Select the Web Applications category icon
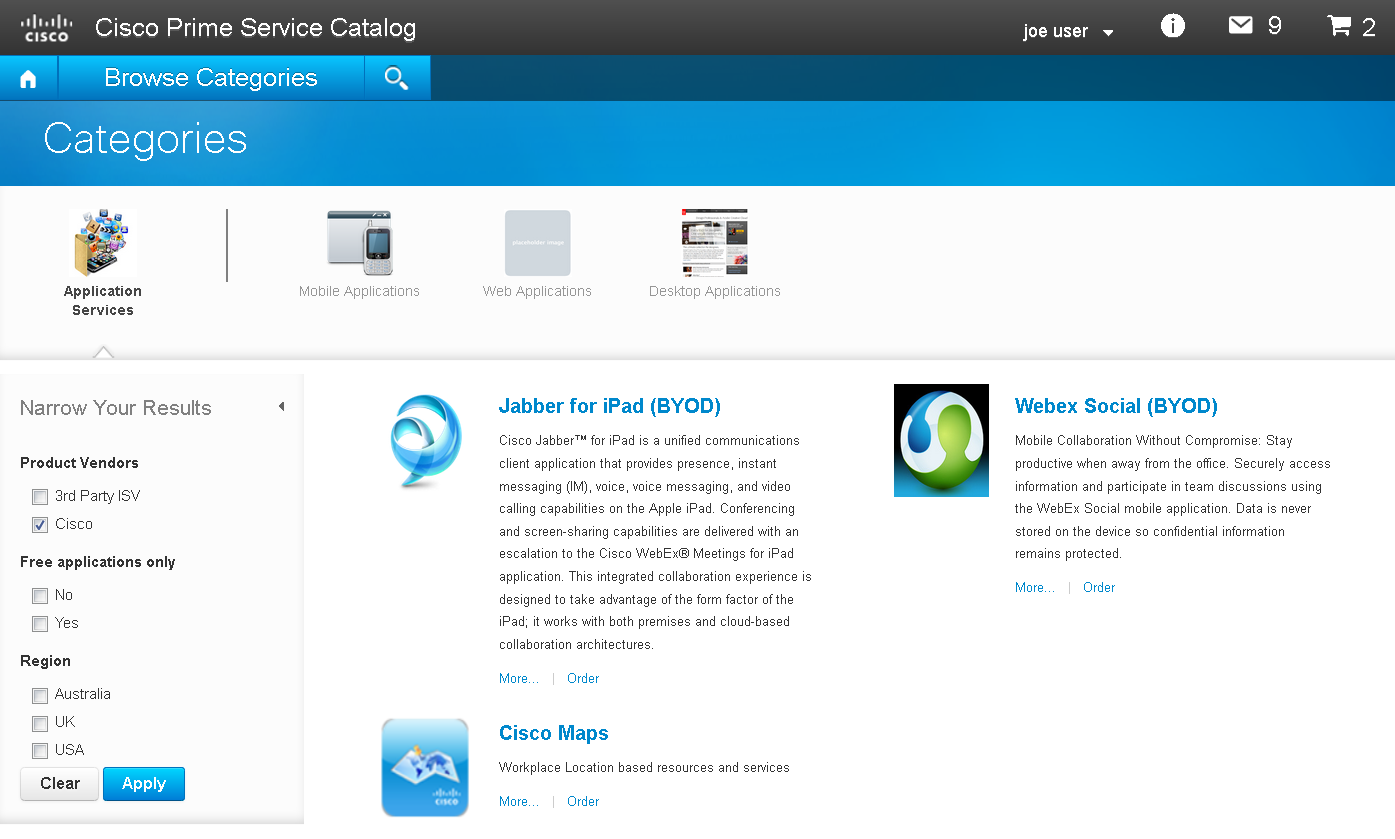The image size is (1395, 839). tap(537, 241)
